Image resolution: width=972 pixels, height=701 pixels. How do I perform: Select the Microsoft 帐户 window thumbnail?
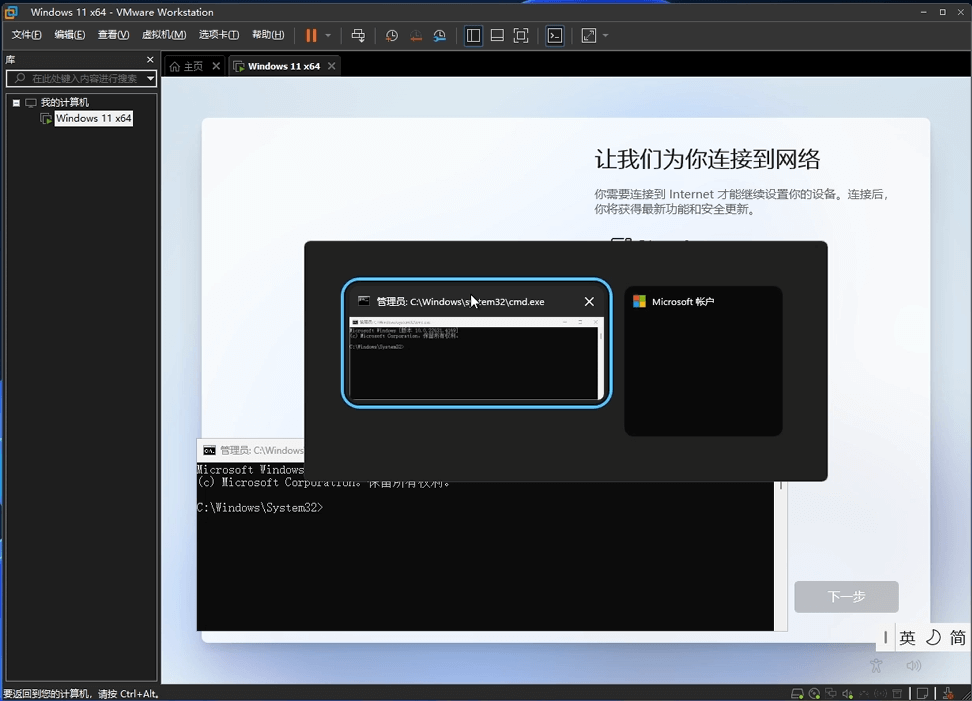coord(703,361)
